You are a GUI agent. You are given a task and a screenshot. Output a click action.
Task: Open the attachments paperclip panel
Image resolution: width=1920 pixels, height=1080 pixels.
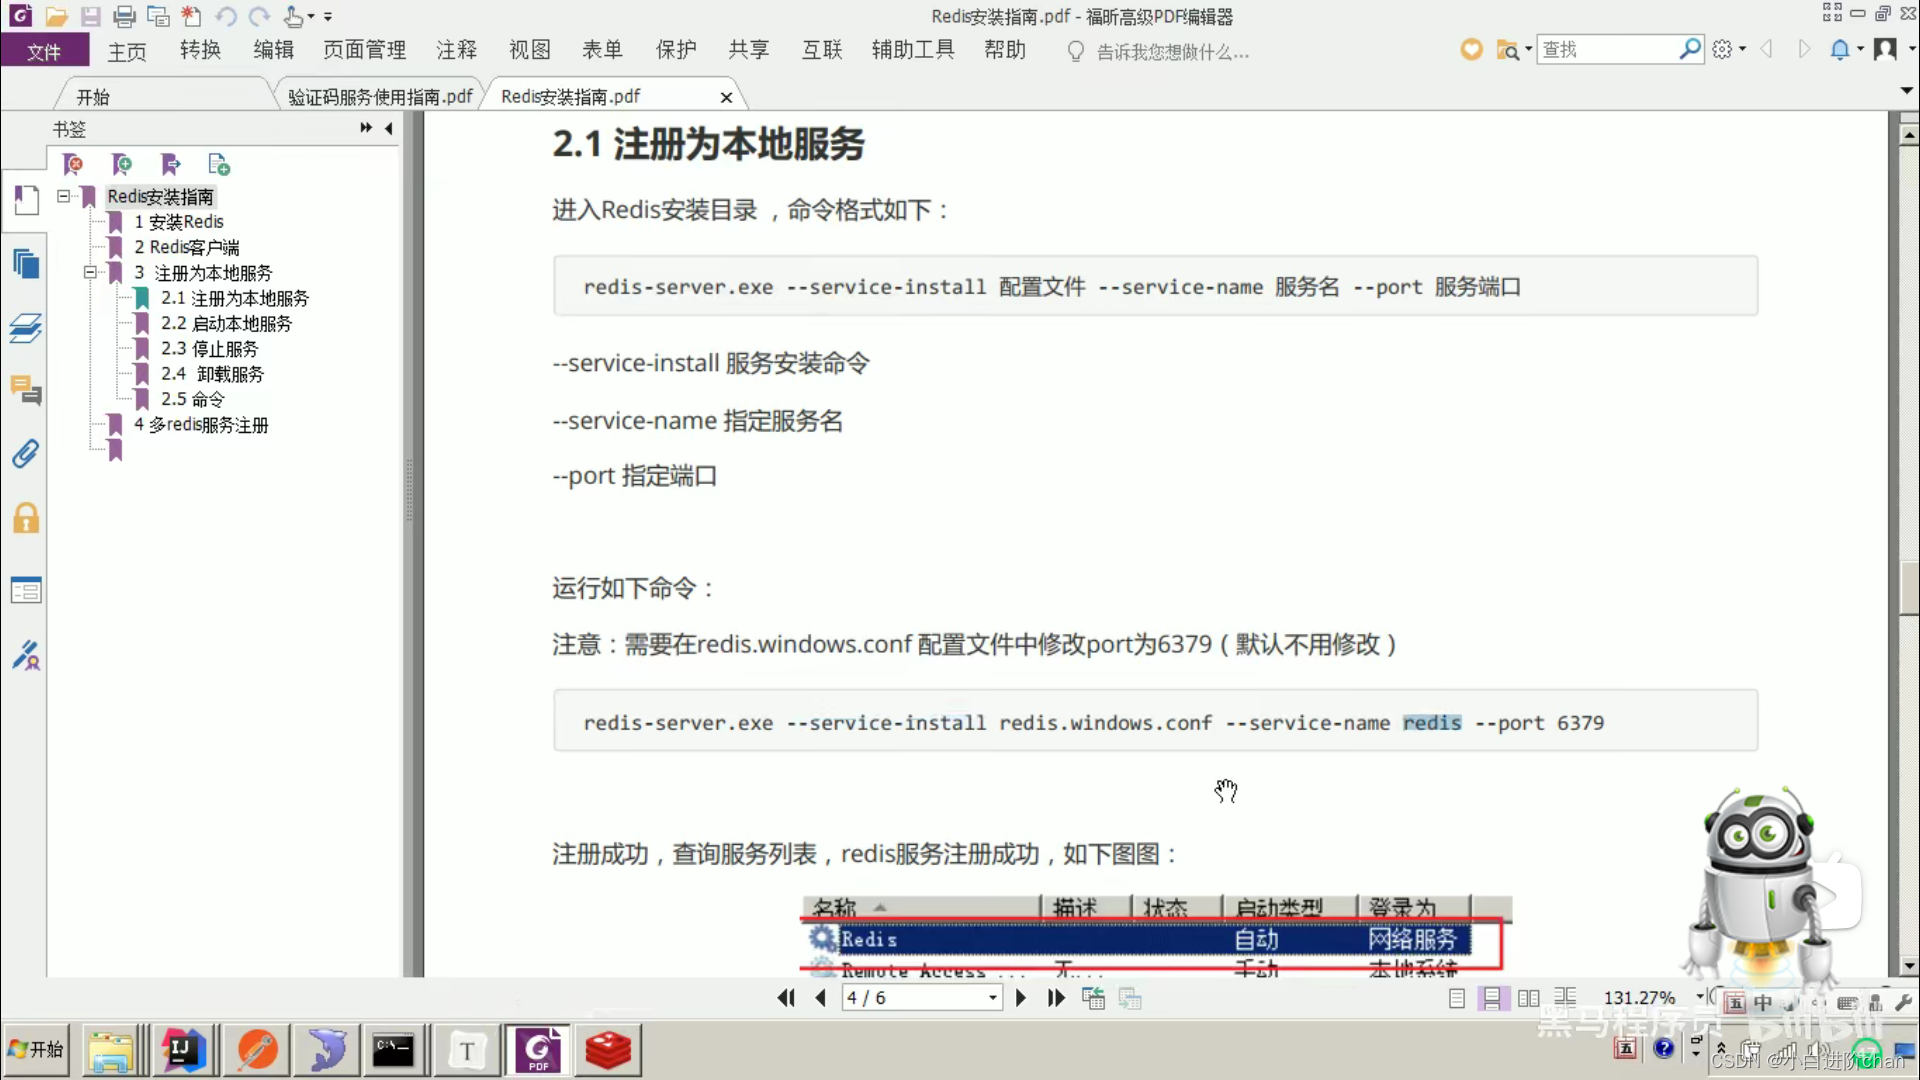27,454
